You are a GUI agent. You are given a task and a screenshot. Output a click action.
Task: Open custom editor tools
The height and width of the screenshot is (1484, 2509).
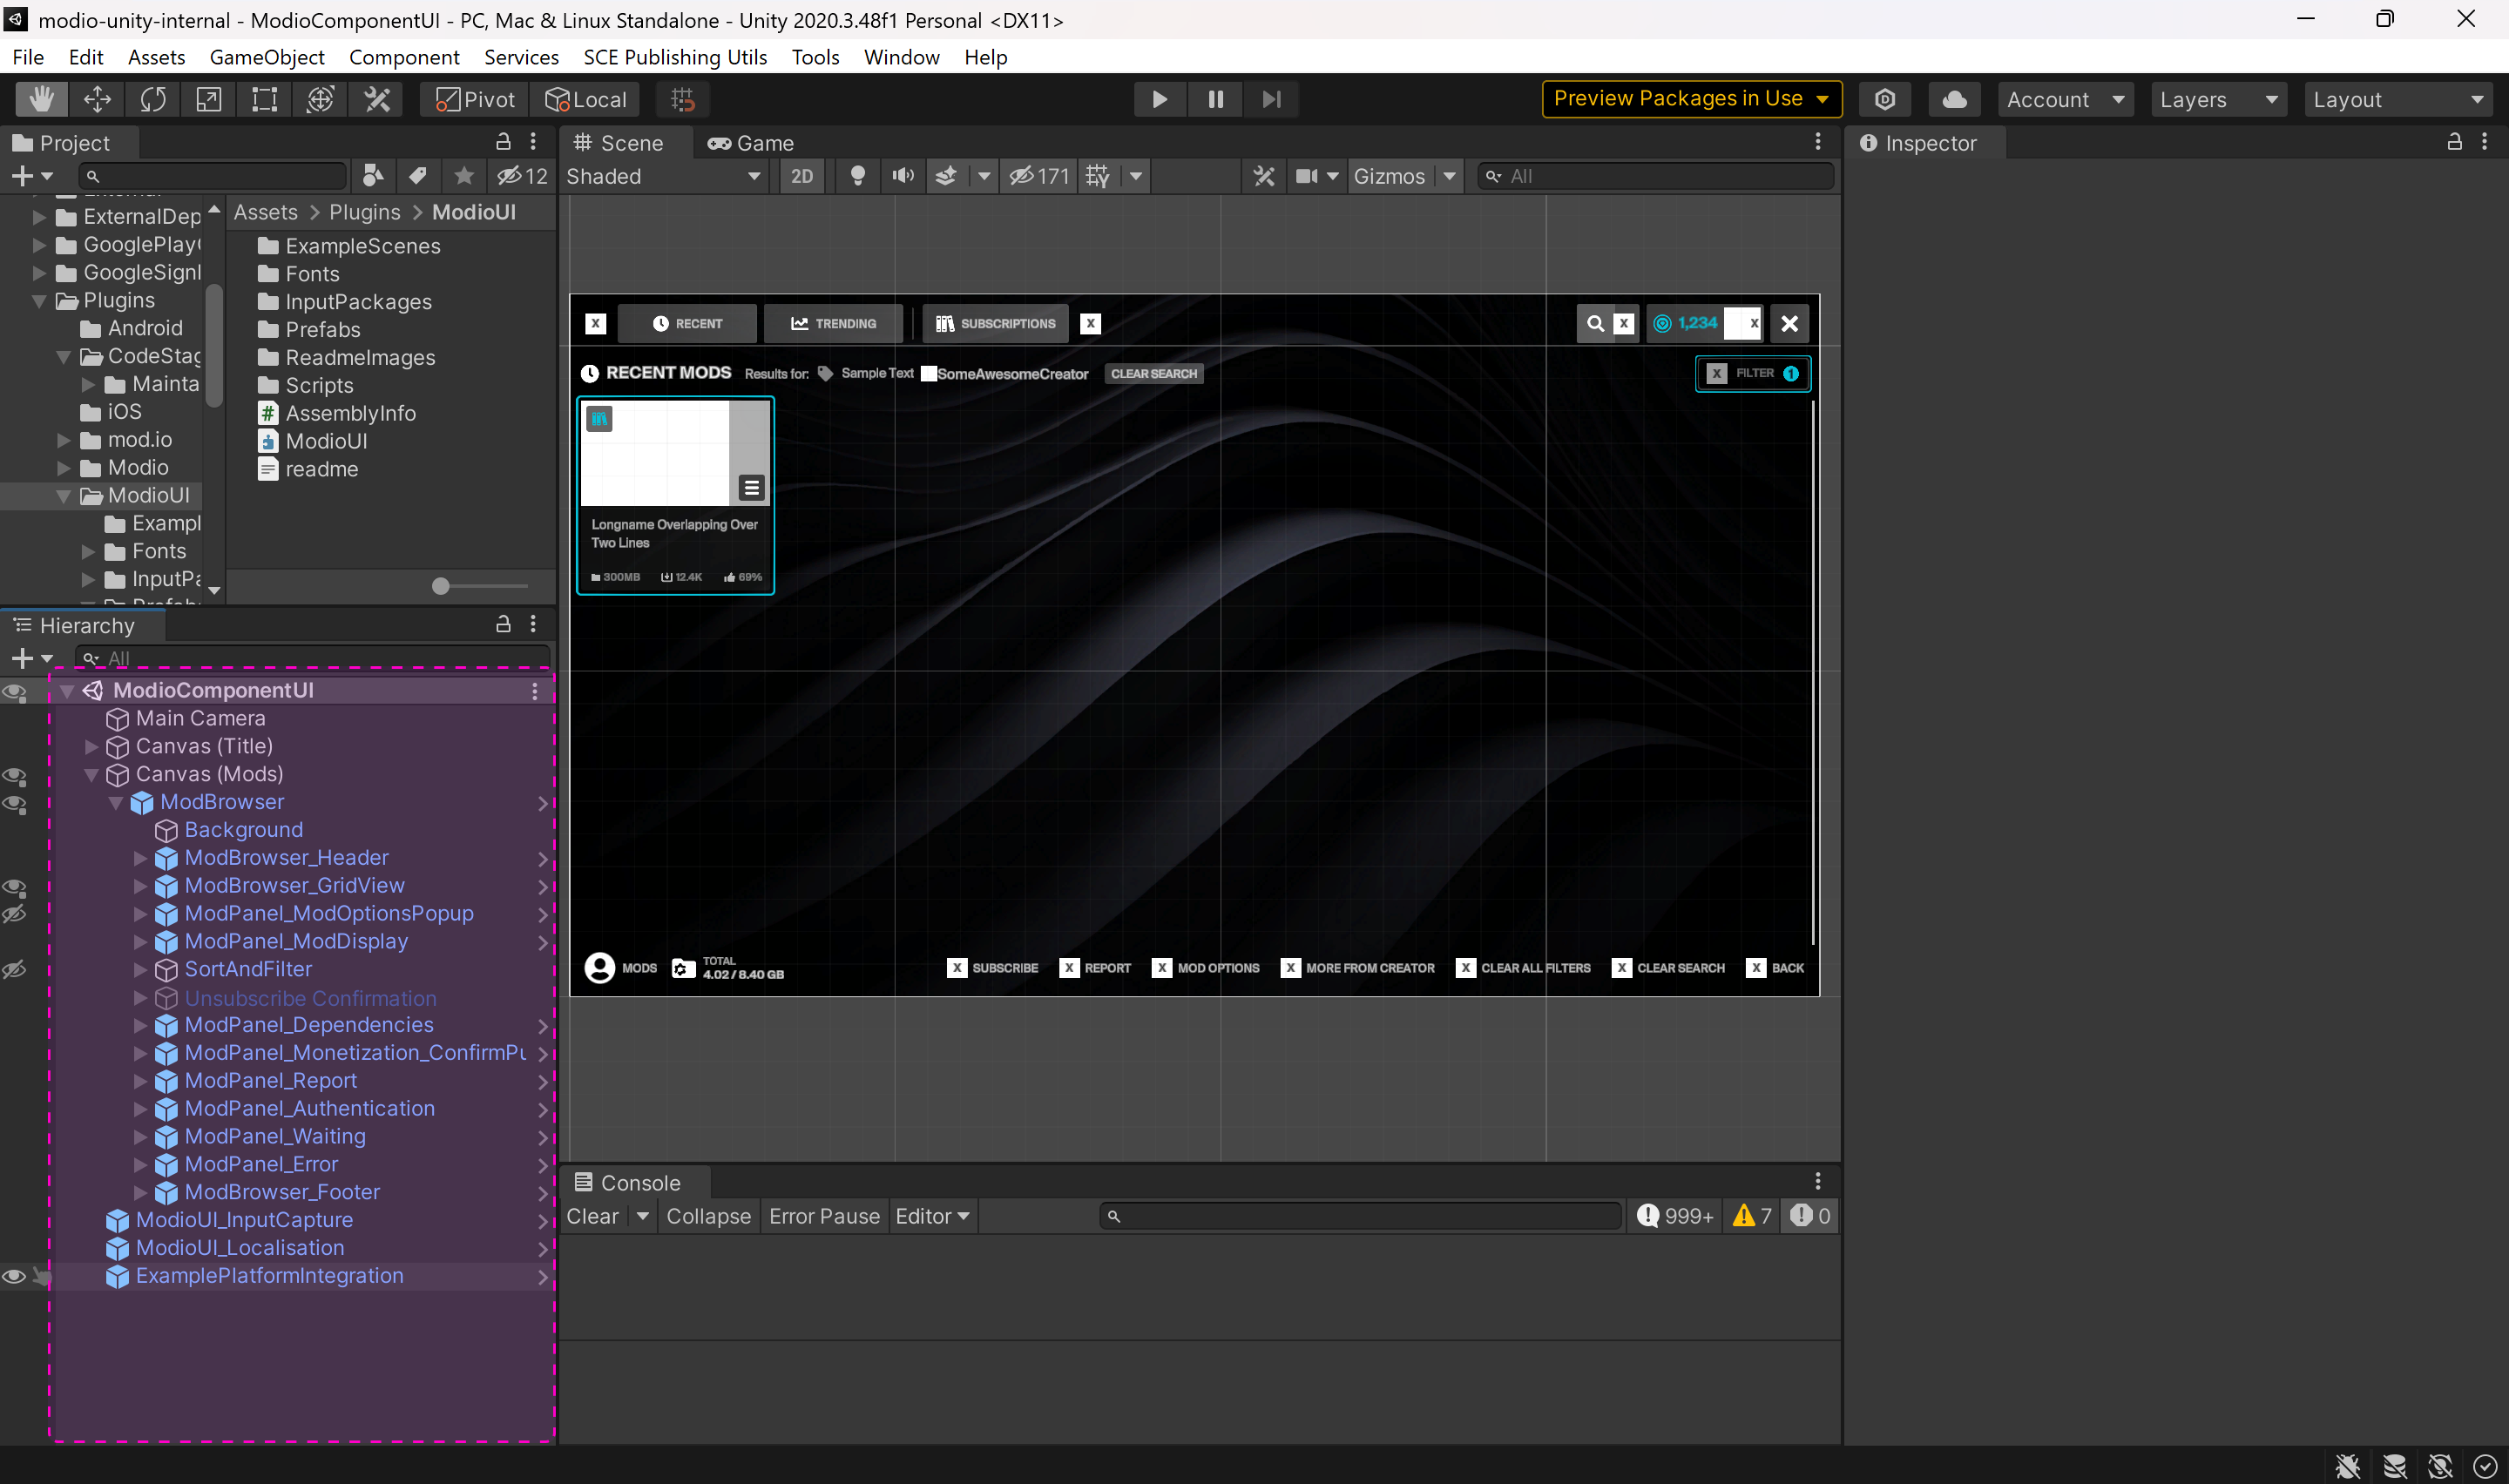coord(377,99)
